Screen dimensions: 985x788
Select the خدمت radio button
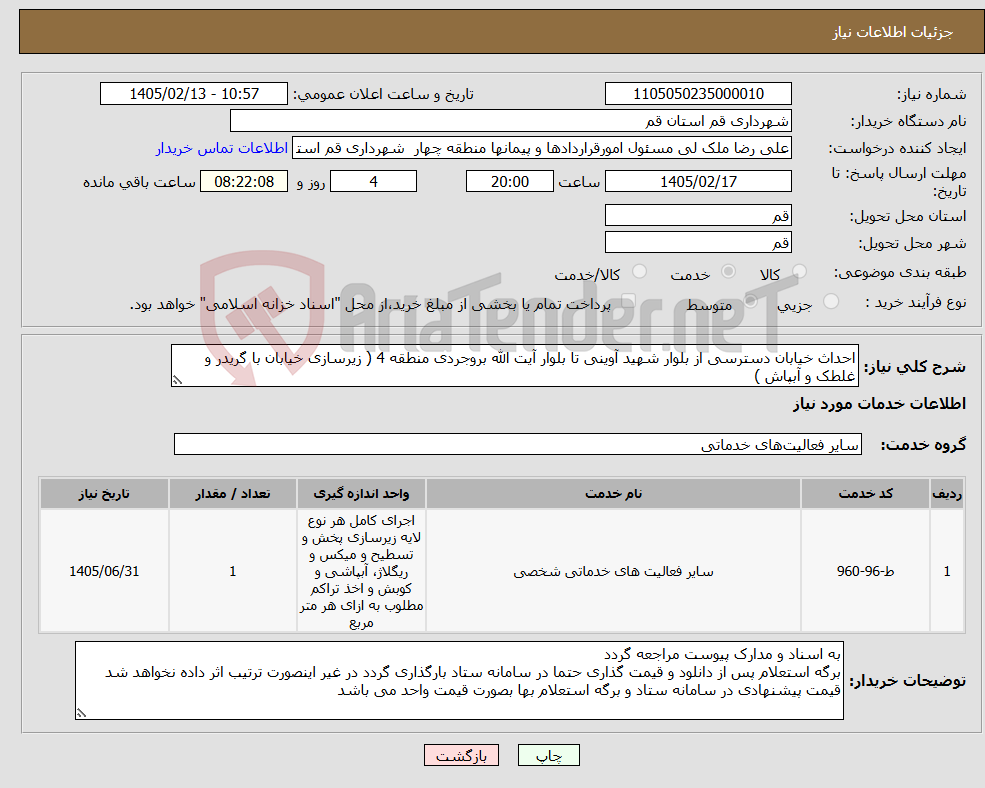tap(728, 271)
